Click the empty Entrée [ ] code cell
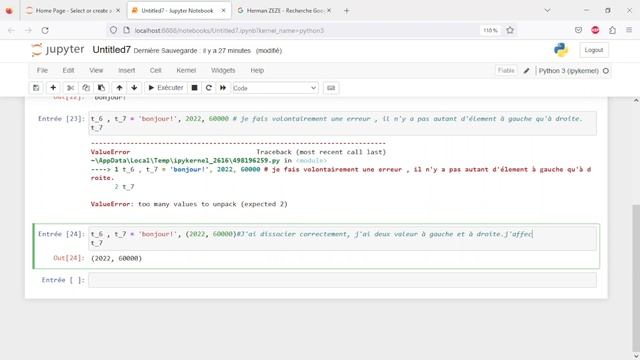 (x=342, y=280)
